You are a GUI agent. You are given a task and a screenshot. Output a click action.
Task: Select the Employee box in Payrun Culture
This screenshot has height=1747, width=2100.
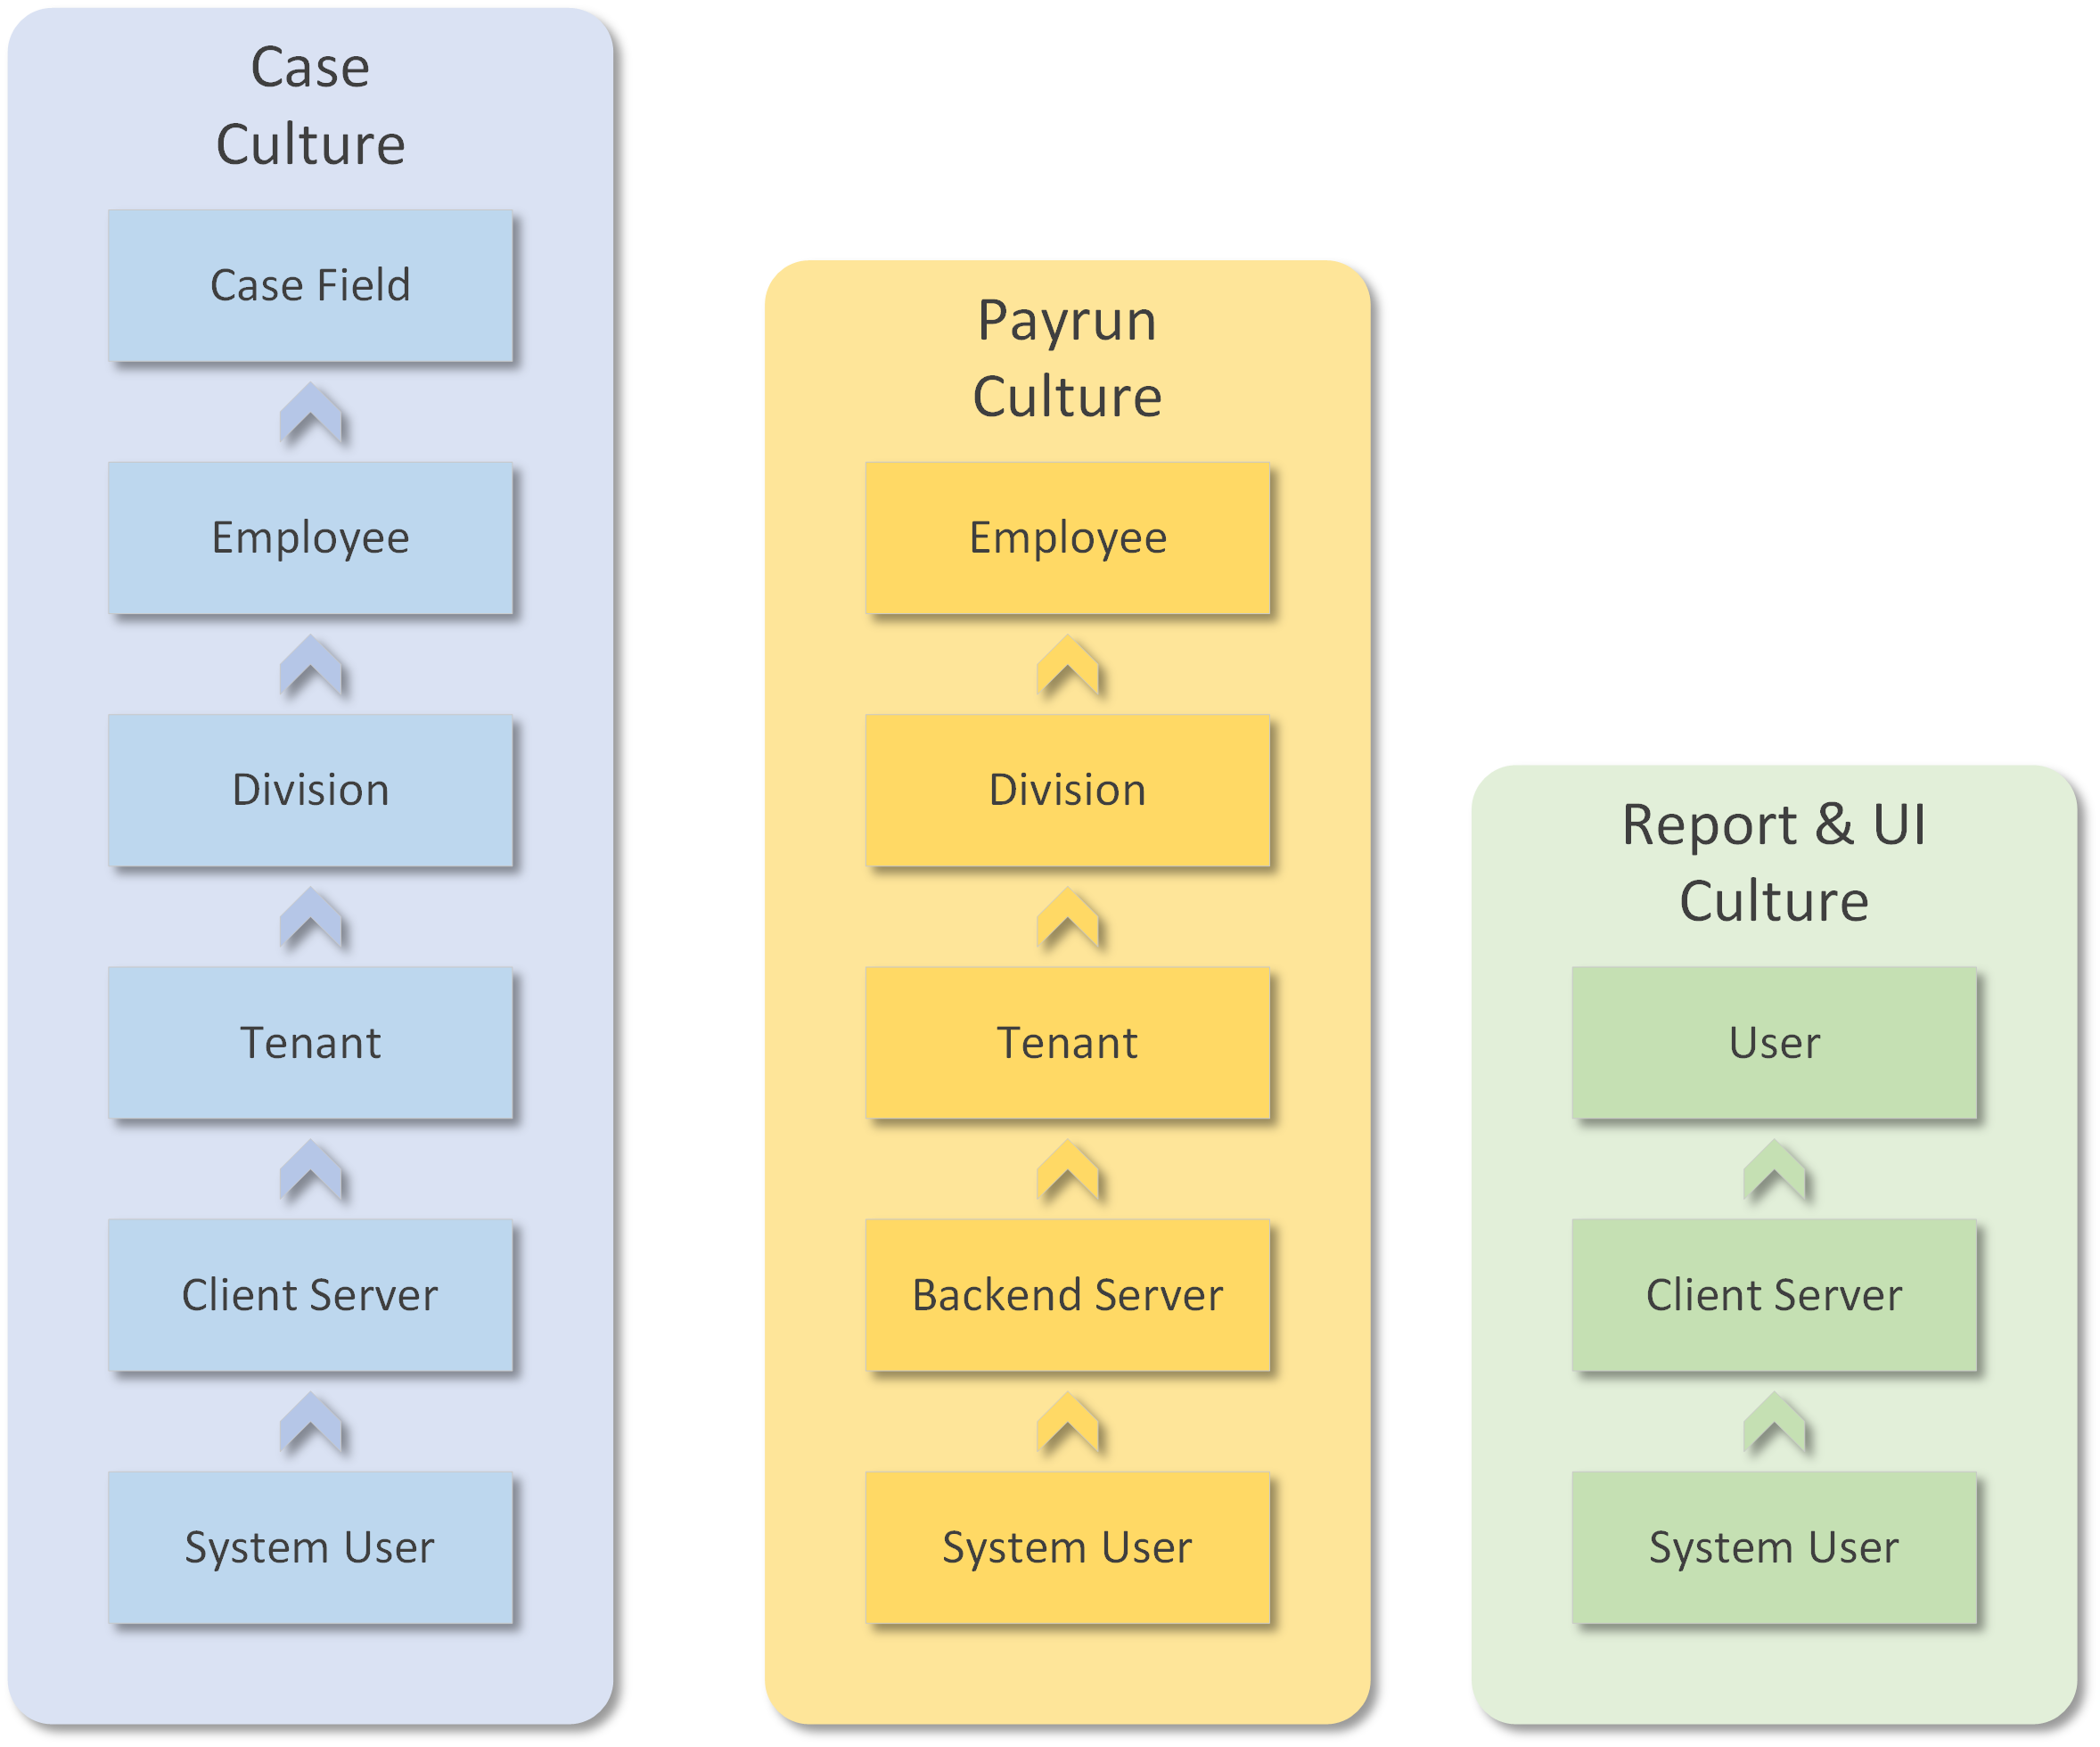tap(1067, 538)
